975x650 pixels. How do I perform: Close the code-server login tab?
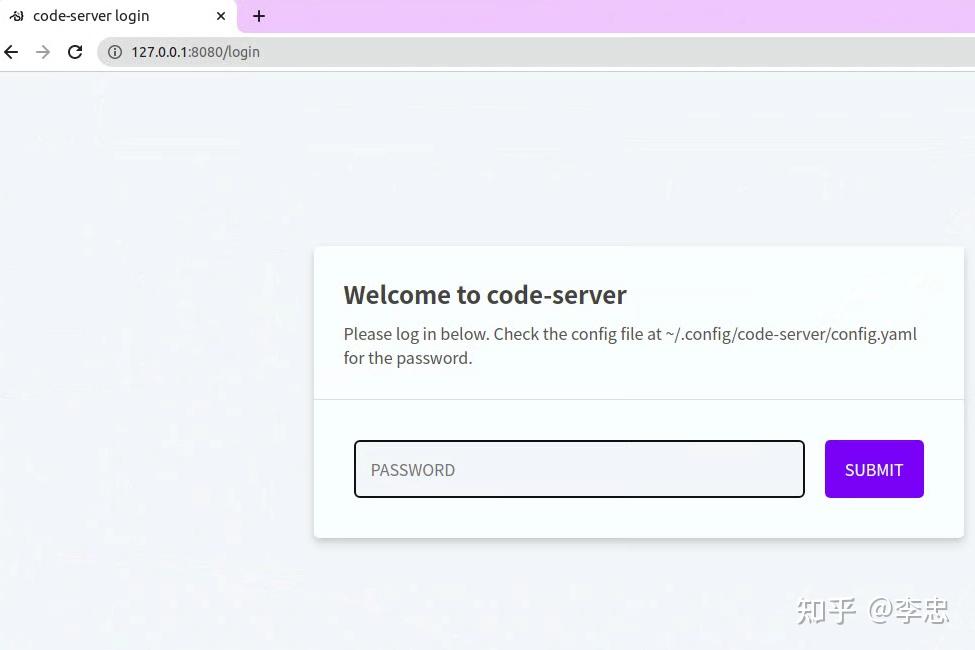point(220,16)
